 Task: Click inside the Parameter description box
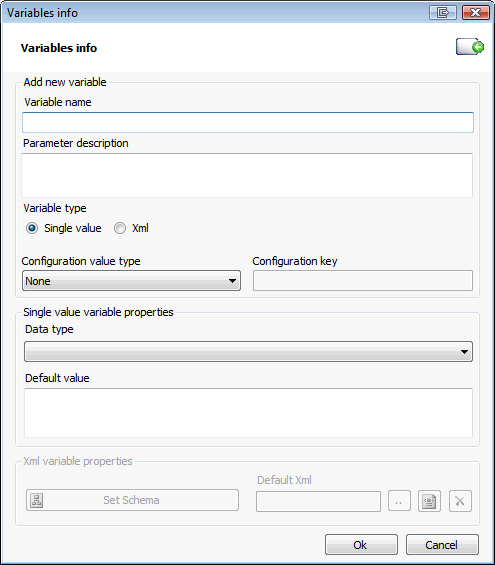(x=247, y=175)
